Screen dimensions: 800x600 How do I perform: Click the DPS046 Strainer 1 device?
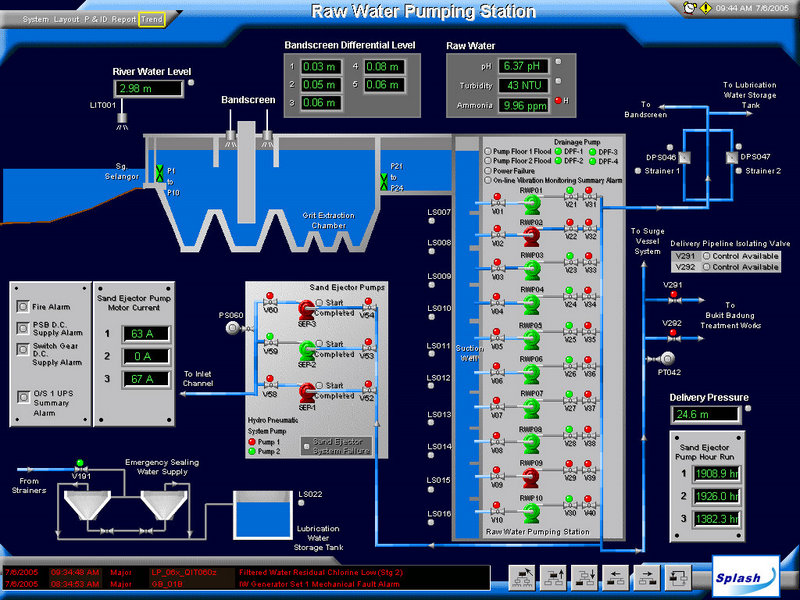click(684, 158)
